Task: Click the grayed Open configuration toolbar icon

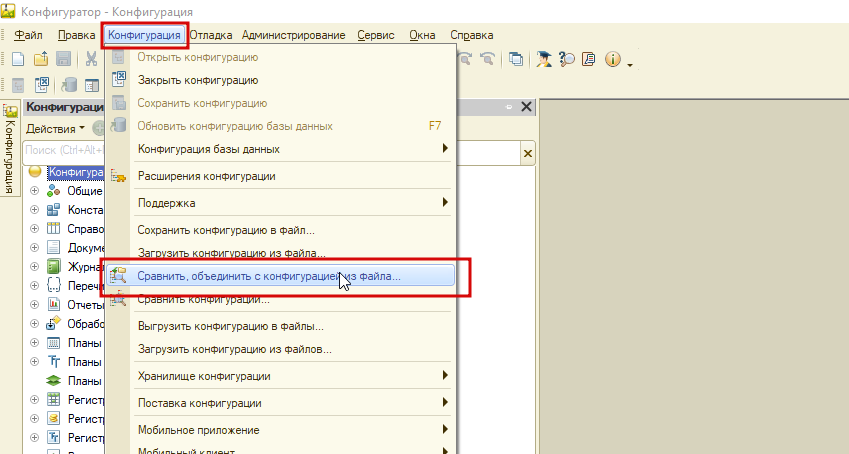Action: 18,85
